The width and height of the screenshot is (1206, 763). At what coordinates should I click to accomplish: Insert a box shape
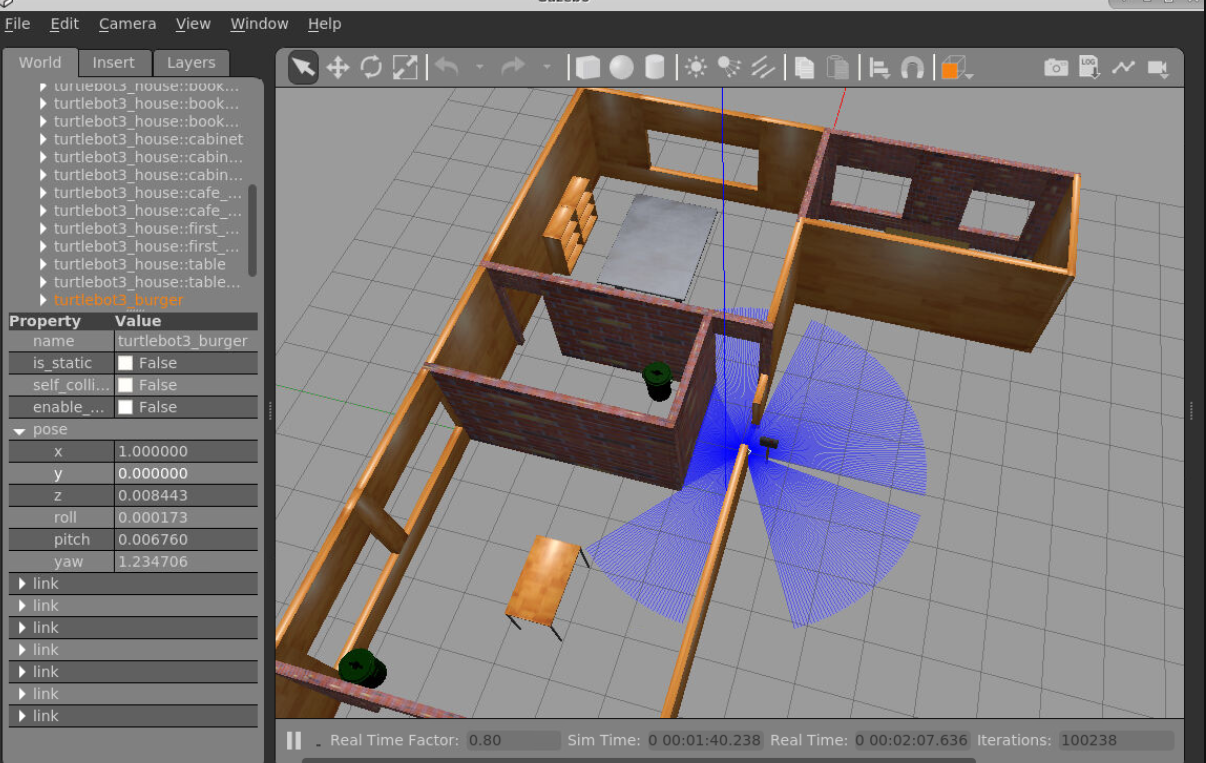(x=588, y=67)
